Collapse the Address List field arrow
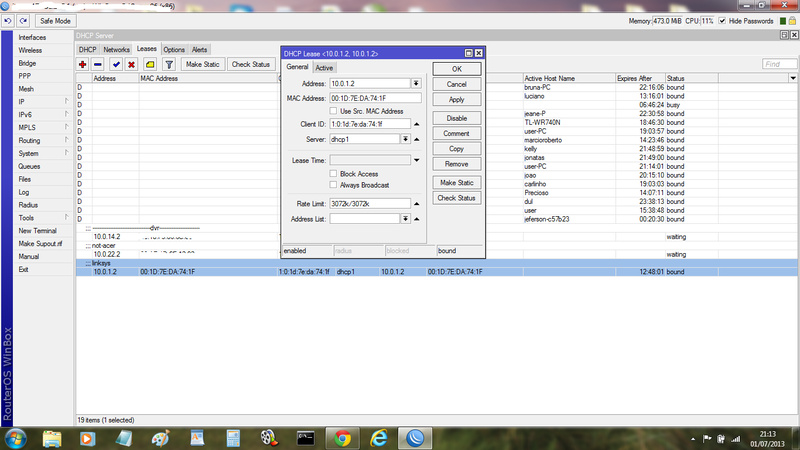 [417, 219]
